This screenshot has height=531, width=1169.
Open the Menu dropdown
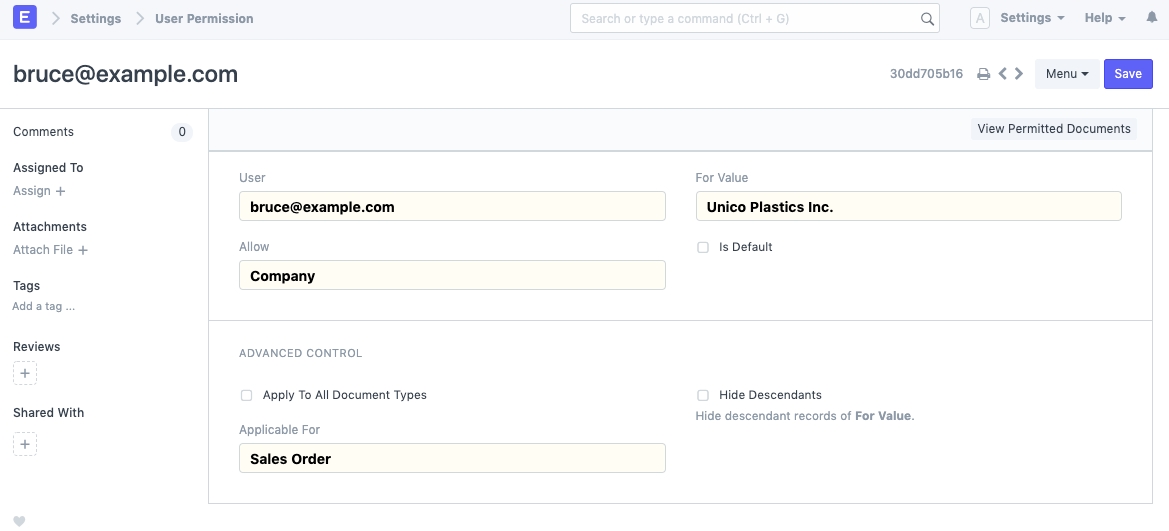point(1066,74)
